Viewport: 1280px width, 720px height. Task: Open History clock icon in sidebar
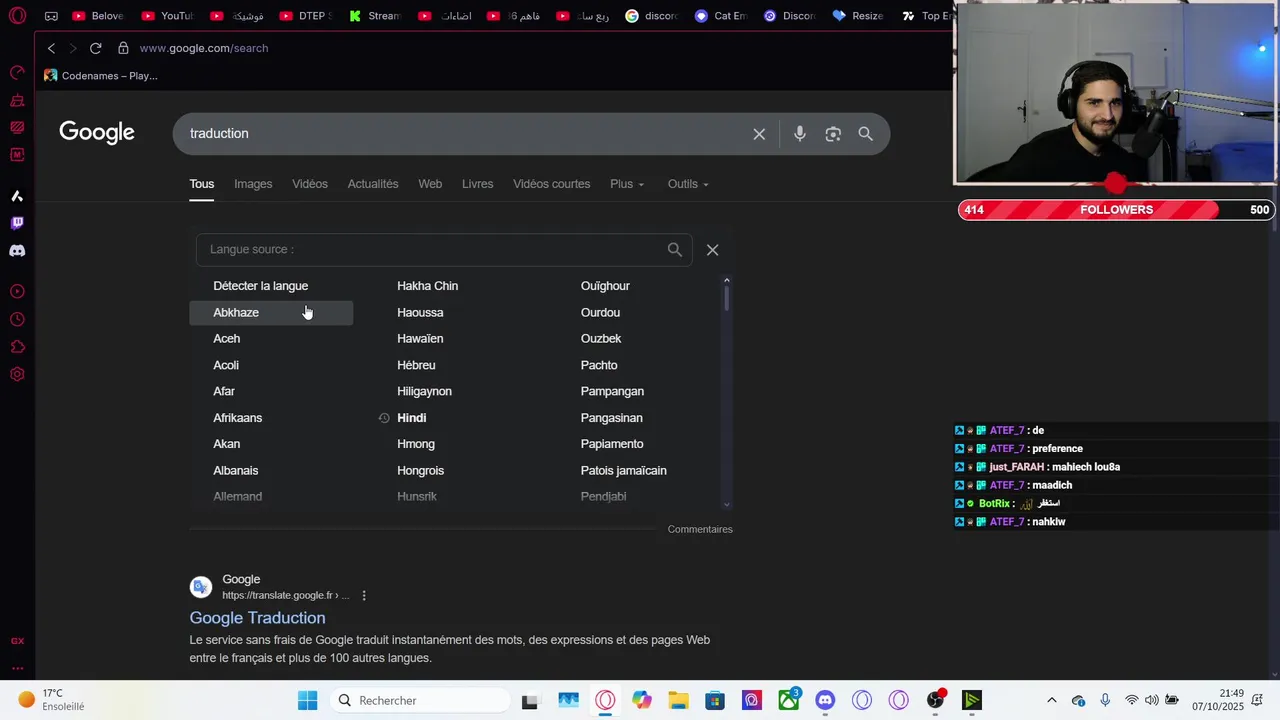(x=17, y=320)
